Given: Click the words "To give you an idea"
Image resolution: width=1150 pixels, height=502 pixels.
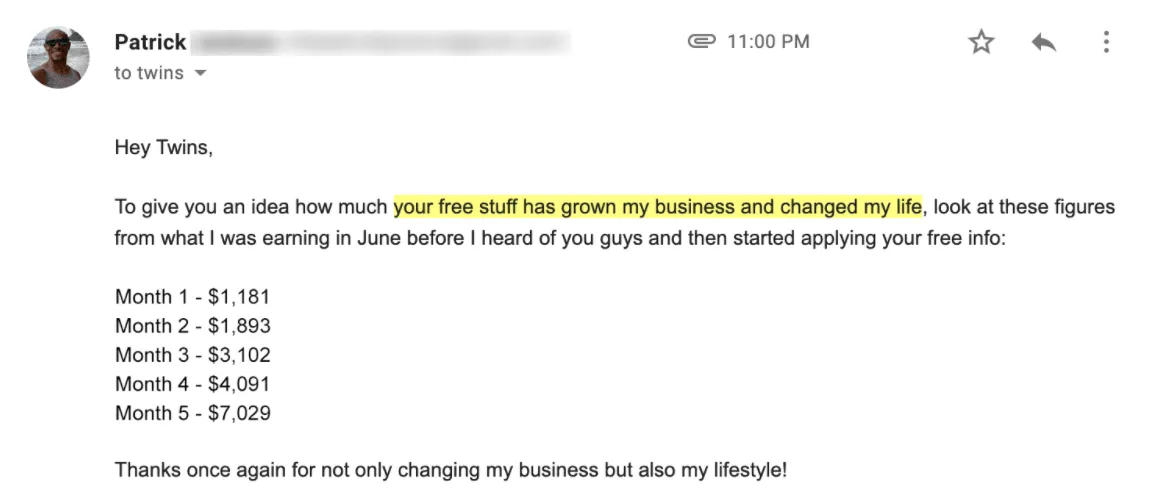Looking at the screenshot, I should point(190,208).
